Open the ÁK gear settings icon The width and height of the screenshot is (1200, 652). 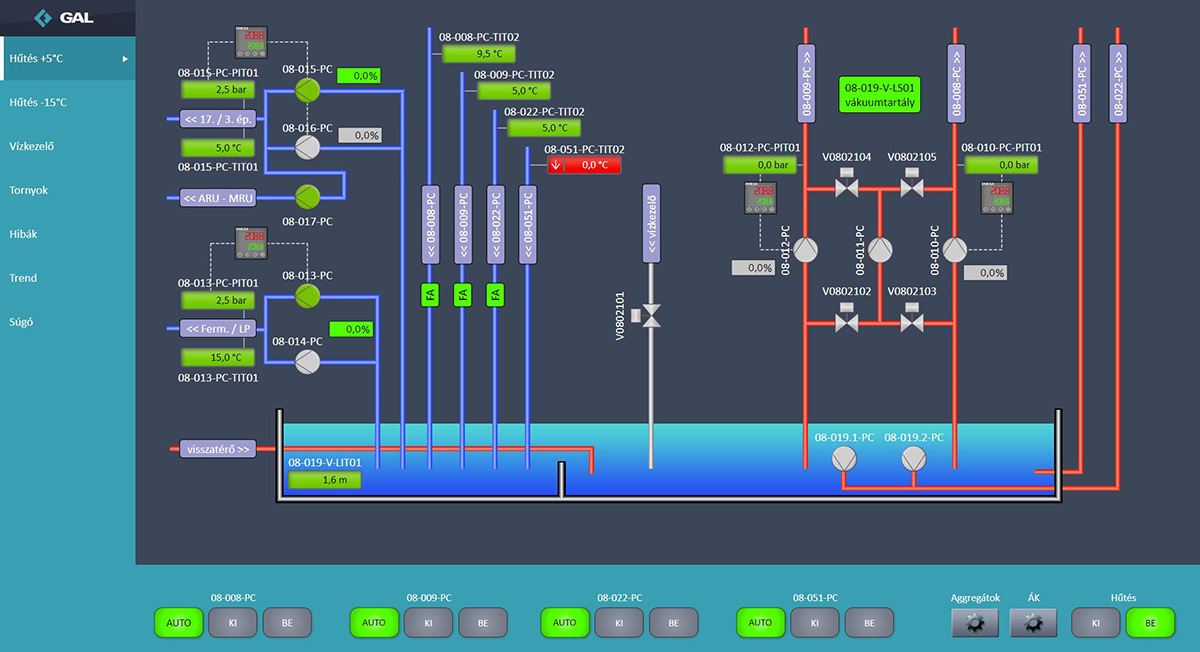point(1034,623)
